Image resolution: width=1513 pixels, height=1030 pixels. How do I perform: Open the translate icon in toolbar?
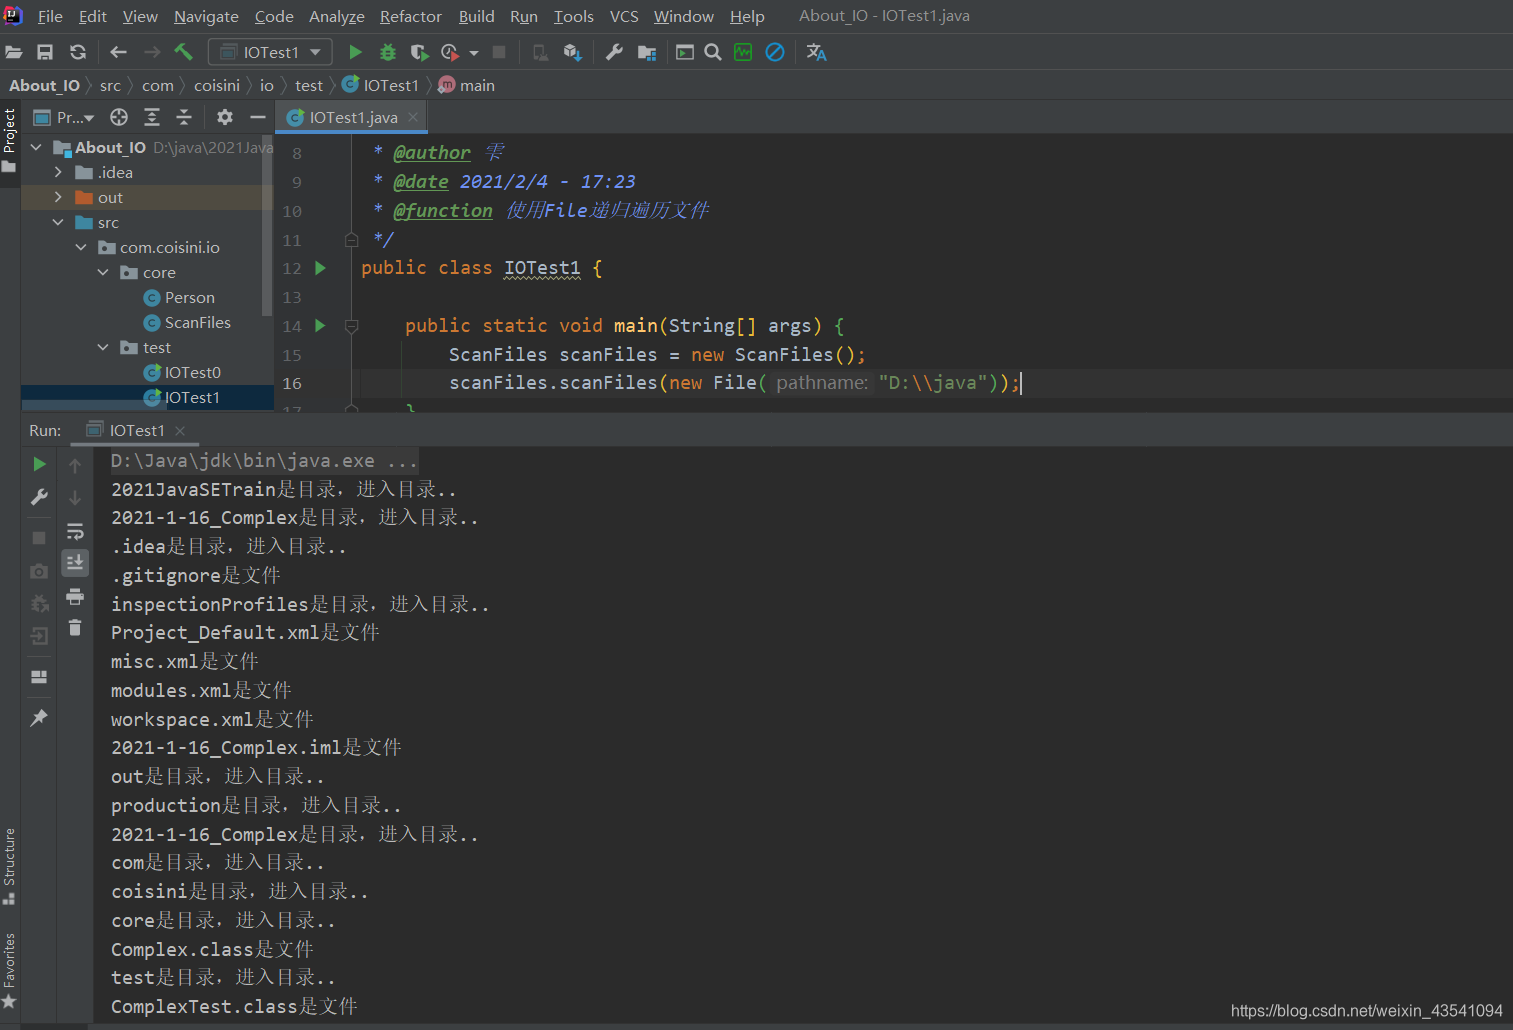pyautogui.click(x=816, y=52)
